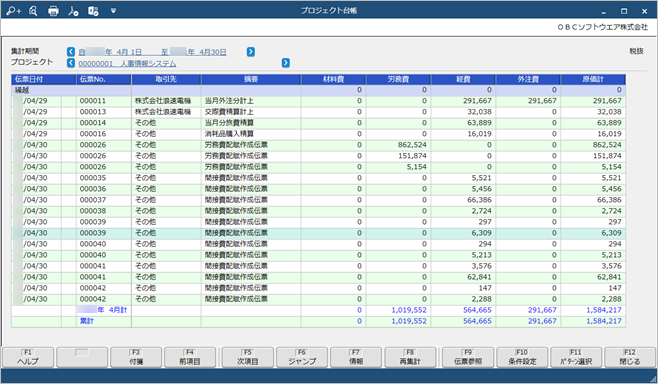This screenshot has width=658, height=384.
Task: Click the 151,874 value in 労務費 column
Action: click(x=412, y=156)
